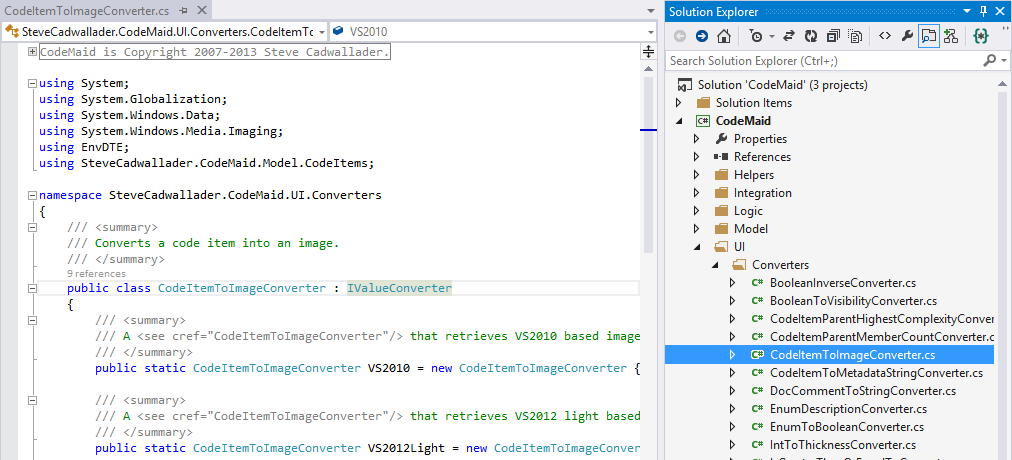Click the open UI folder icon
This screenshot has height=460, width=1012.
tap(722, 246)
